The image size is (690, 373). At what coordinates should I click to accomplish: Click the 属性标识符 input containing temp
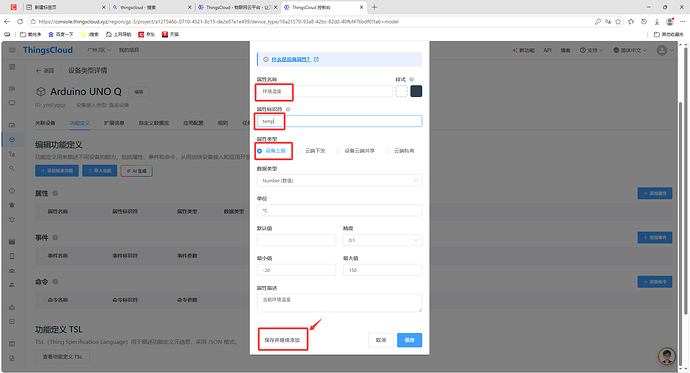click(339, 121)
